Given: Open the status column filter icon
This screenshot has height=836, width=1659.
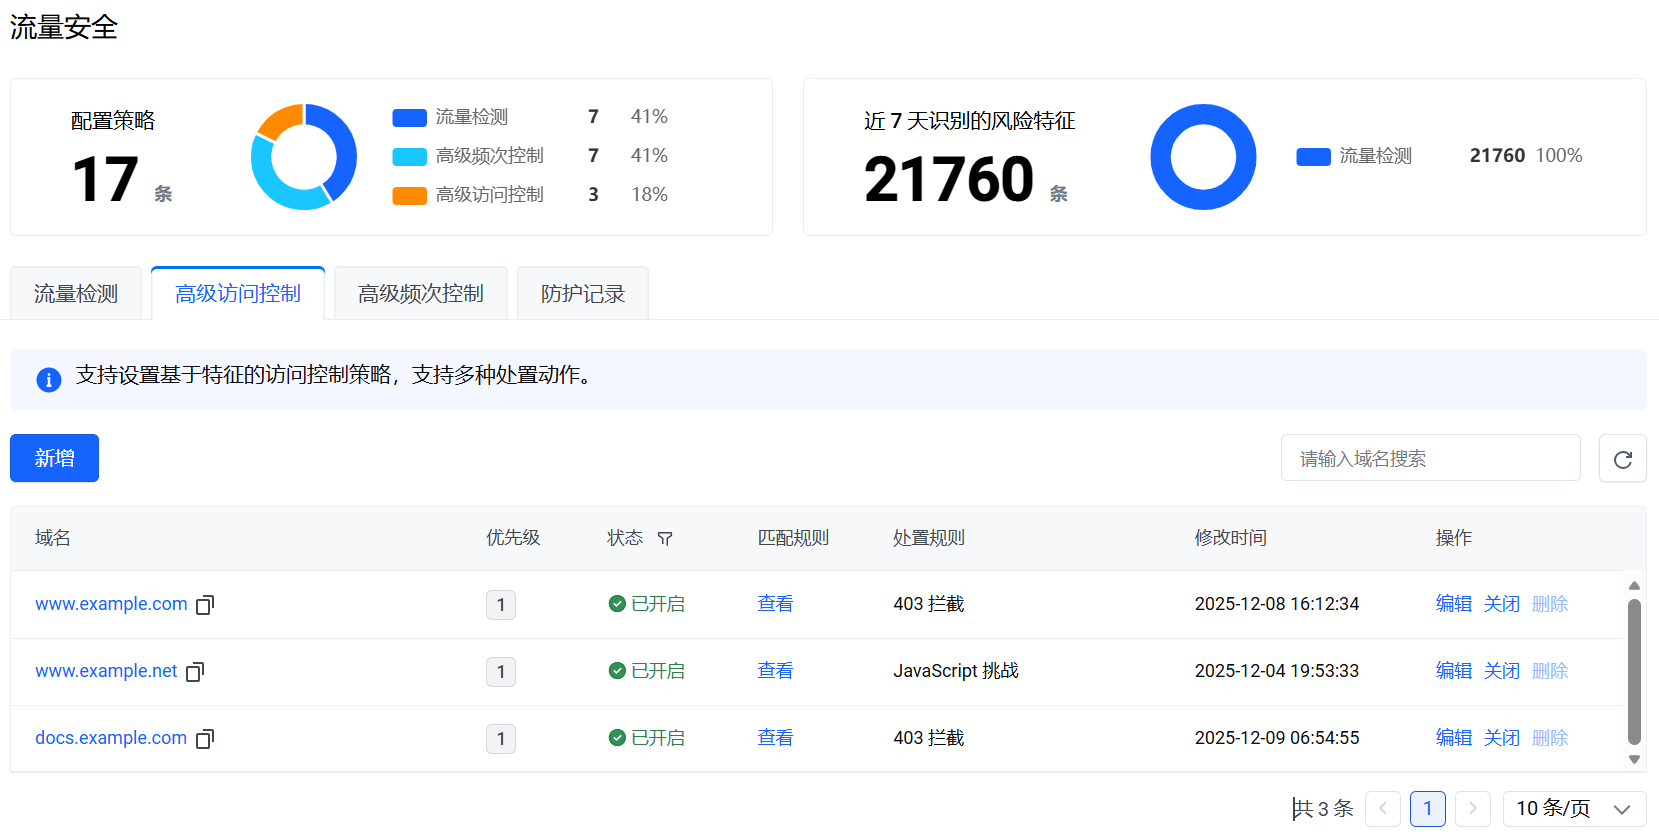Looking at the screenshot, I should 665,539.
